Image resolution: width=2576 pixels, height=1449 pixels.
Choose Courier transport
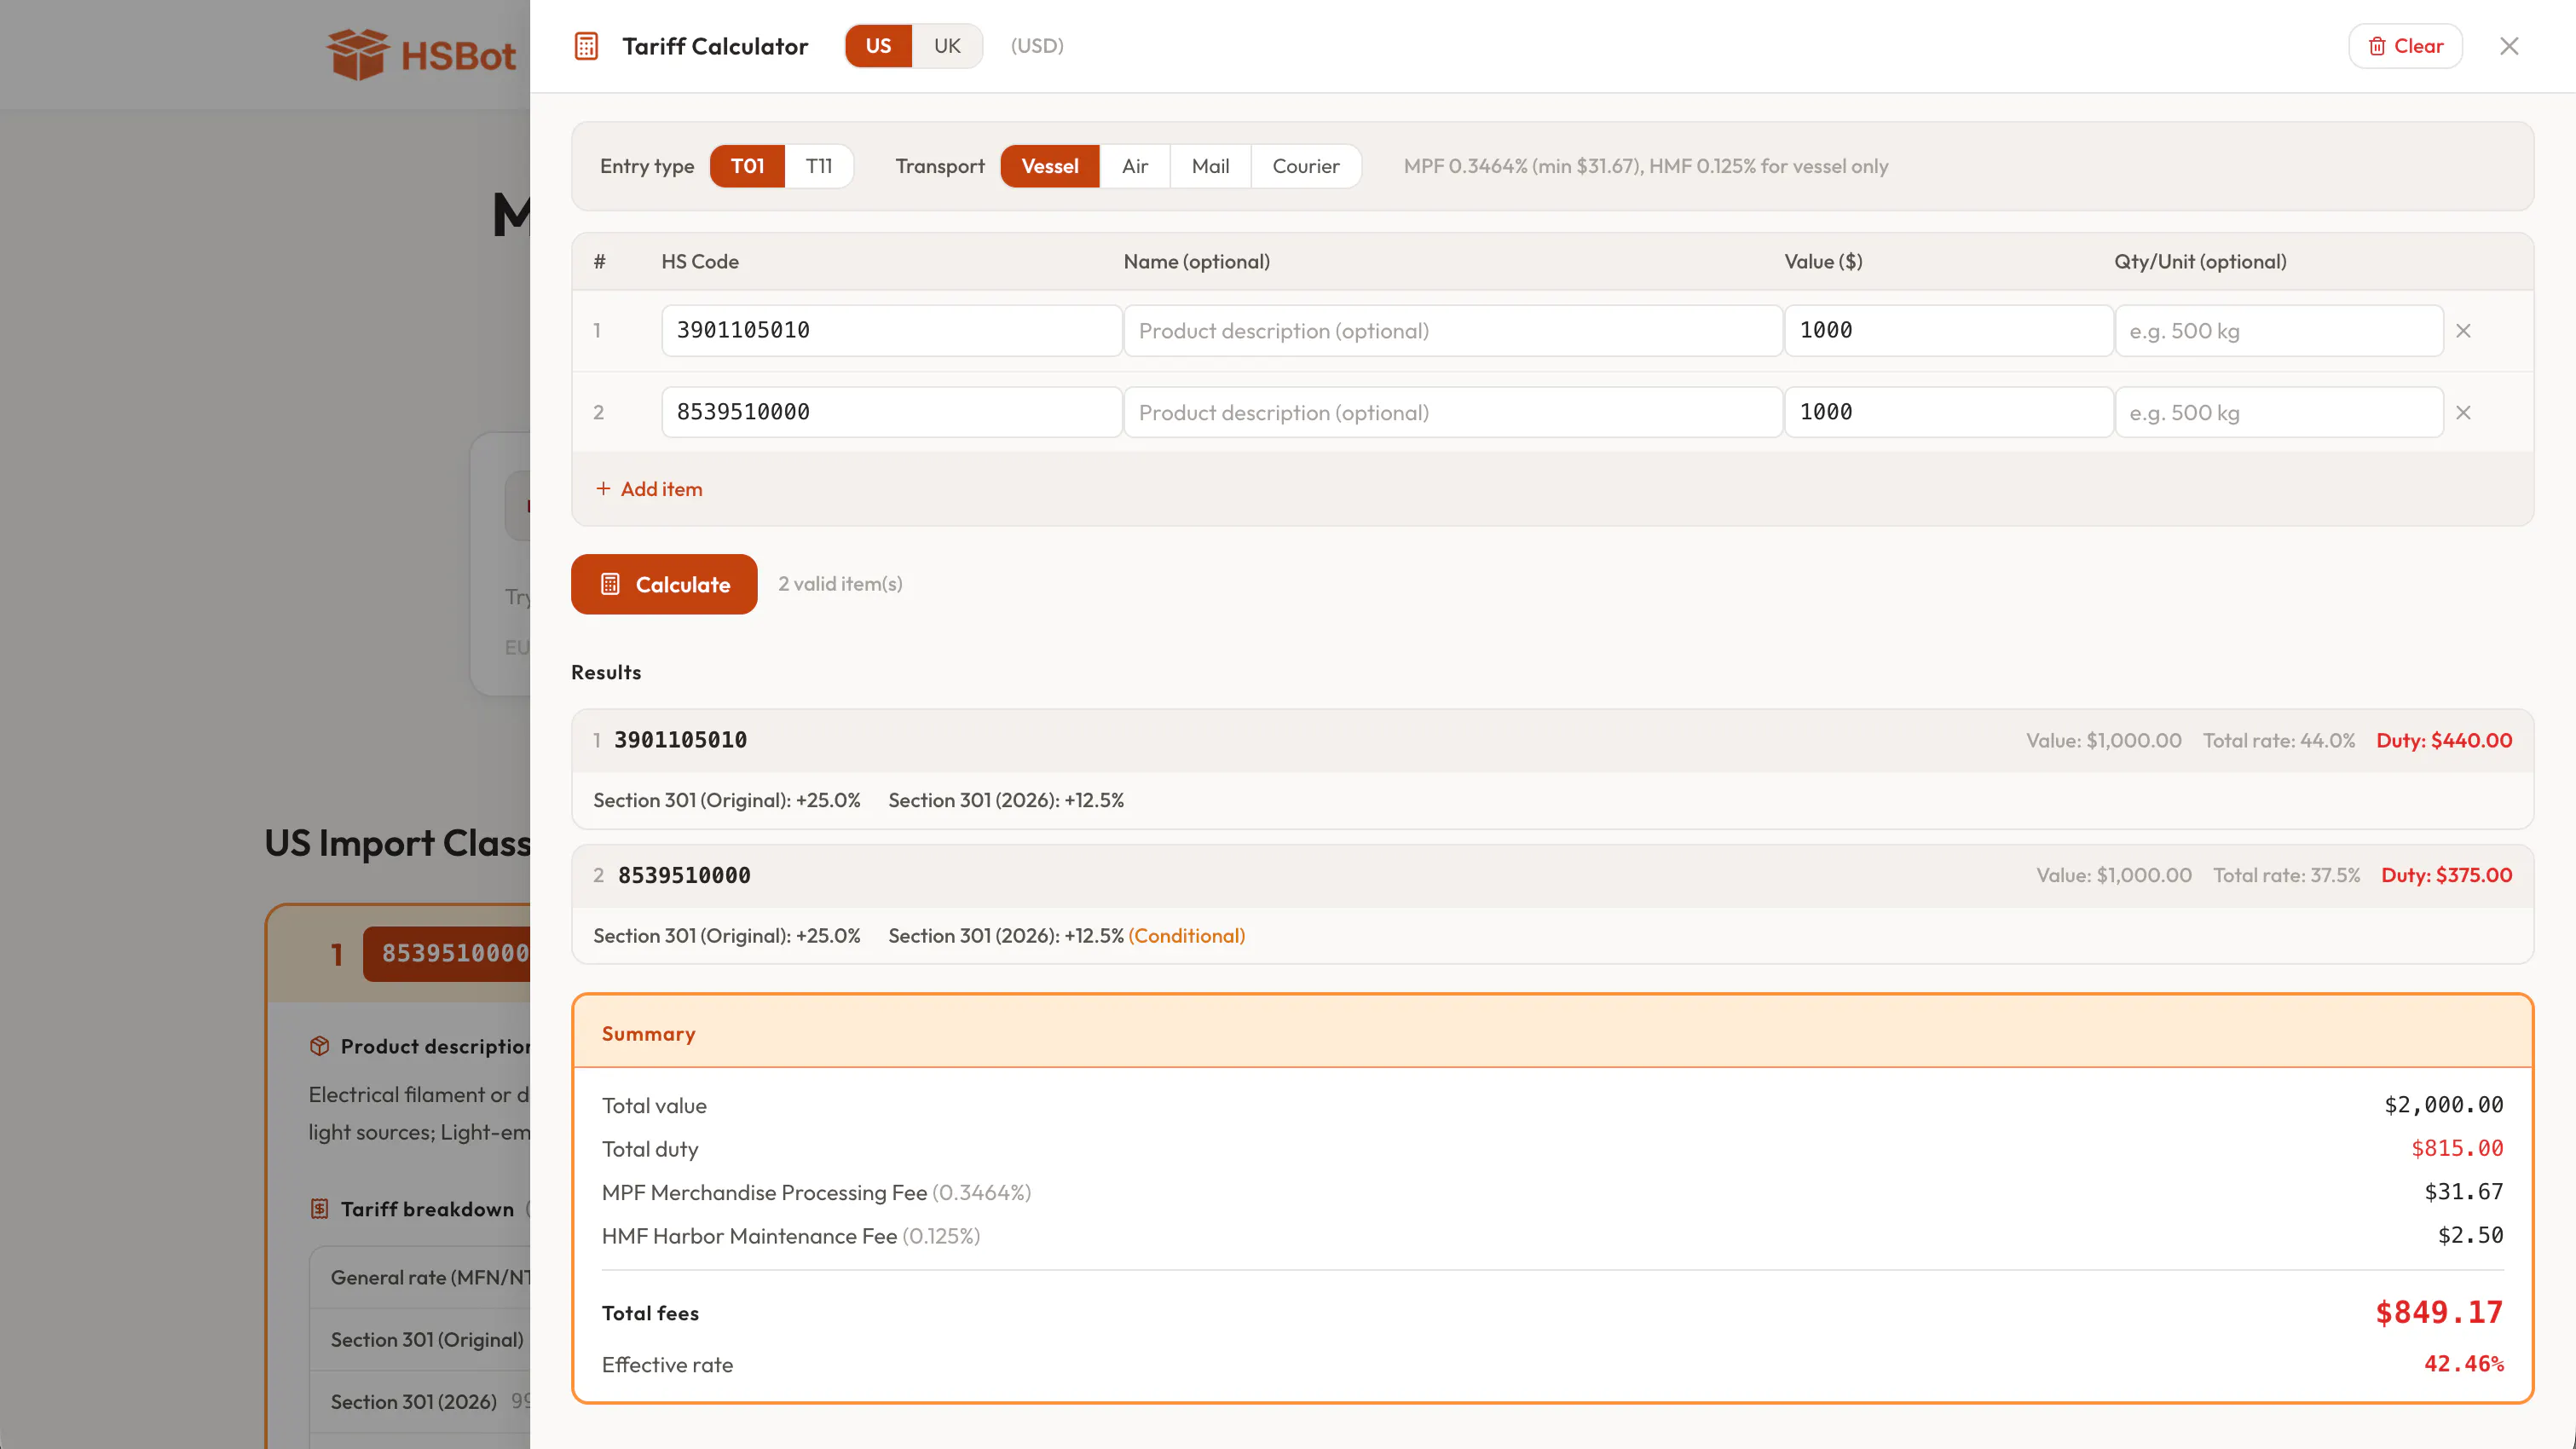(1305, 166)
